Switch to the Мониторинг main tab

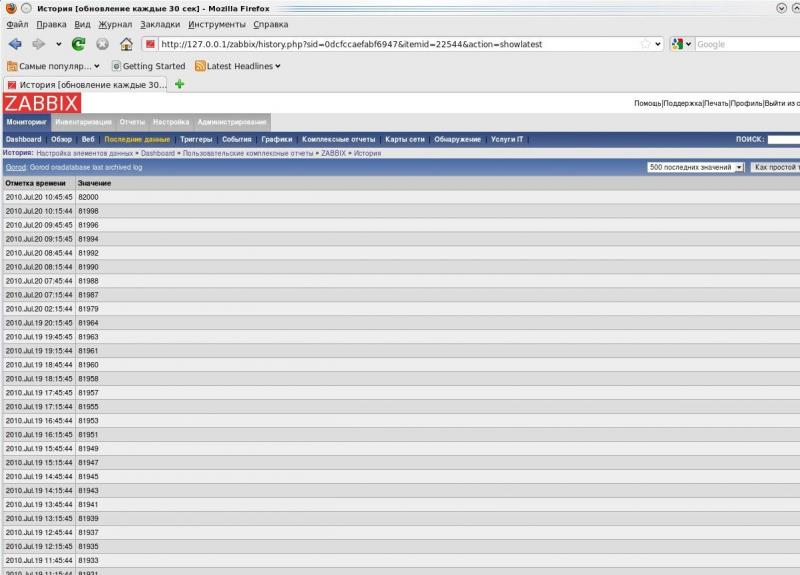click(27, 122)
